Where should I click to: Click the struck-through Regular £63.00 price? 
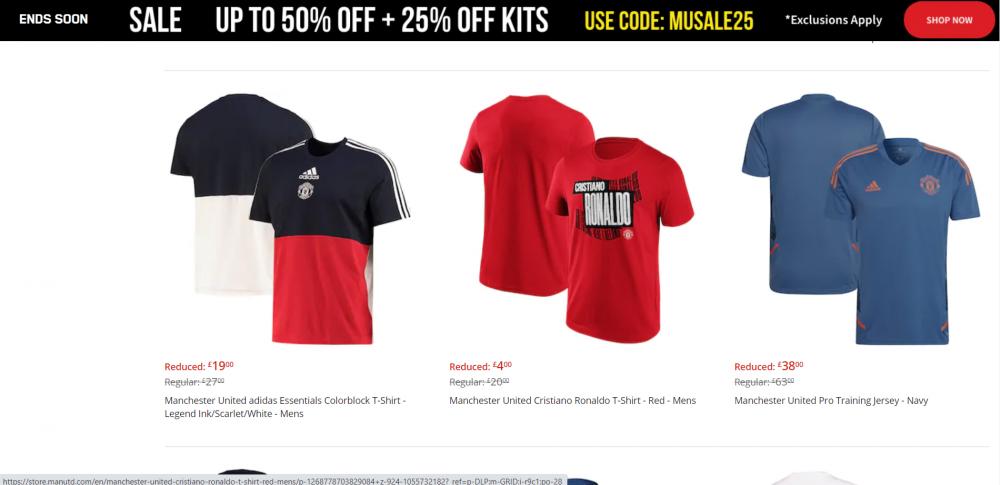(764, 382)
